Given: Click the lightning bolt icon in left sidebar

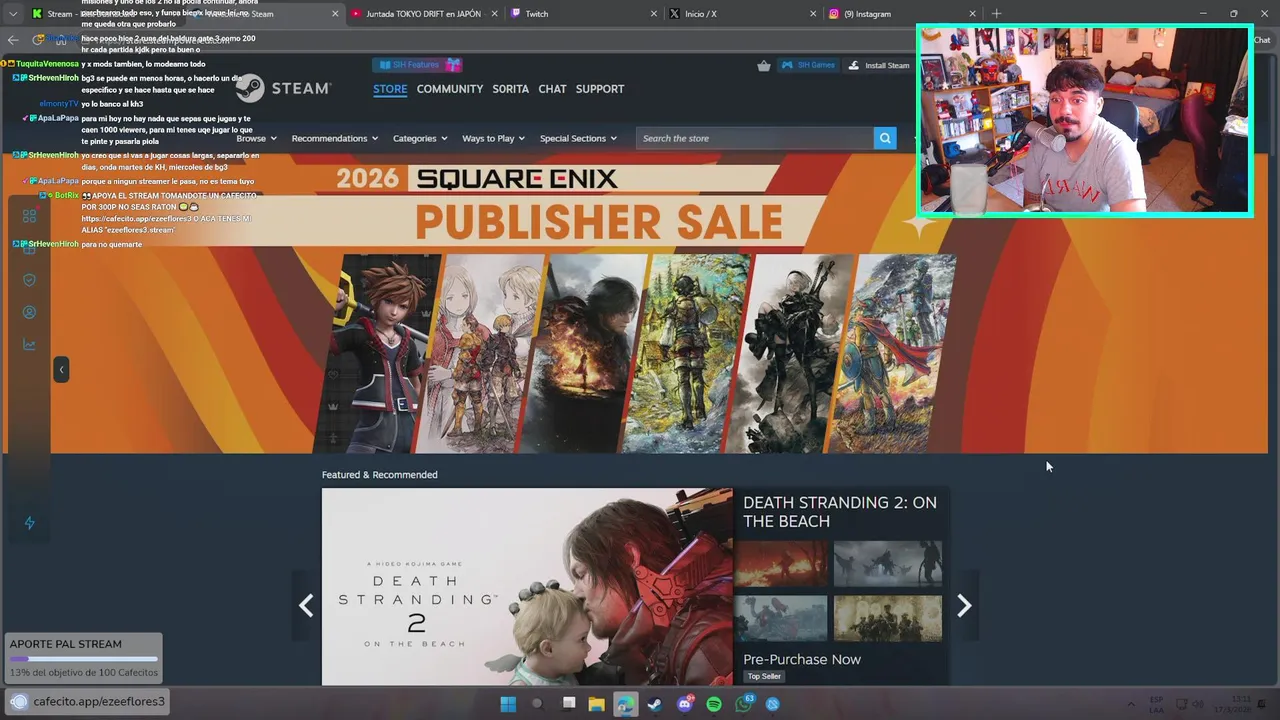Looking at the screenshot, I should [x=29, y=523].
